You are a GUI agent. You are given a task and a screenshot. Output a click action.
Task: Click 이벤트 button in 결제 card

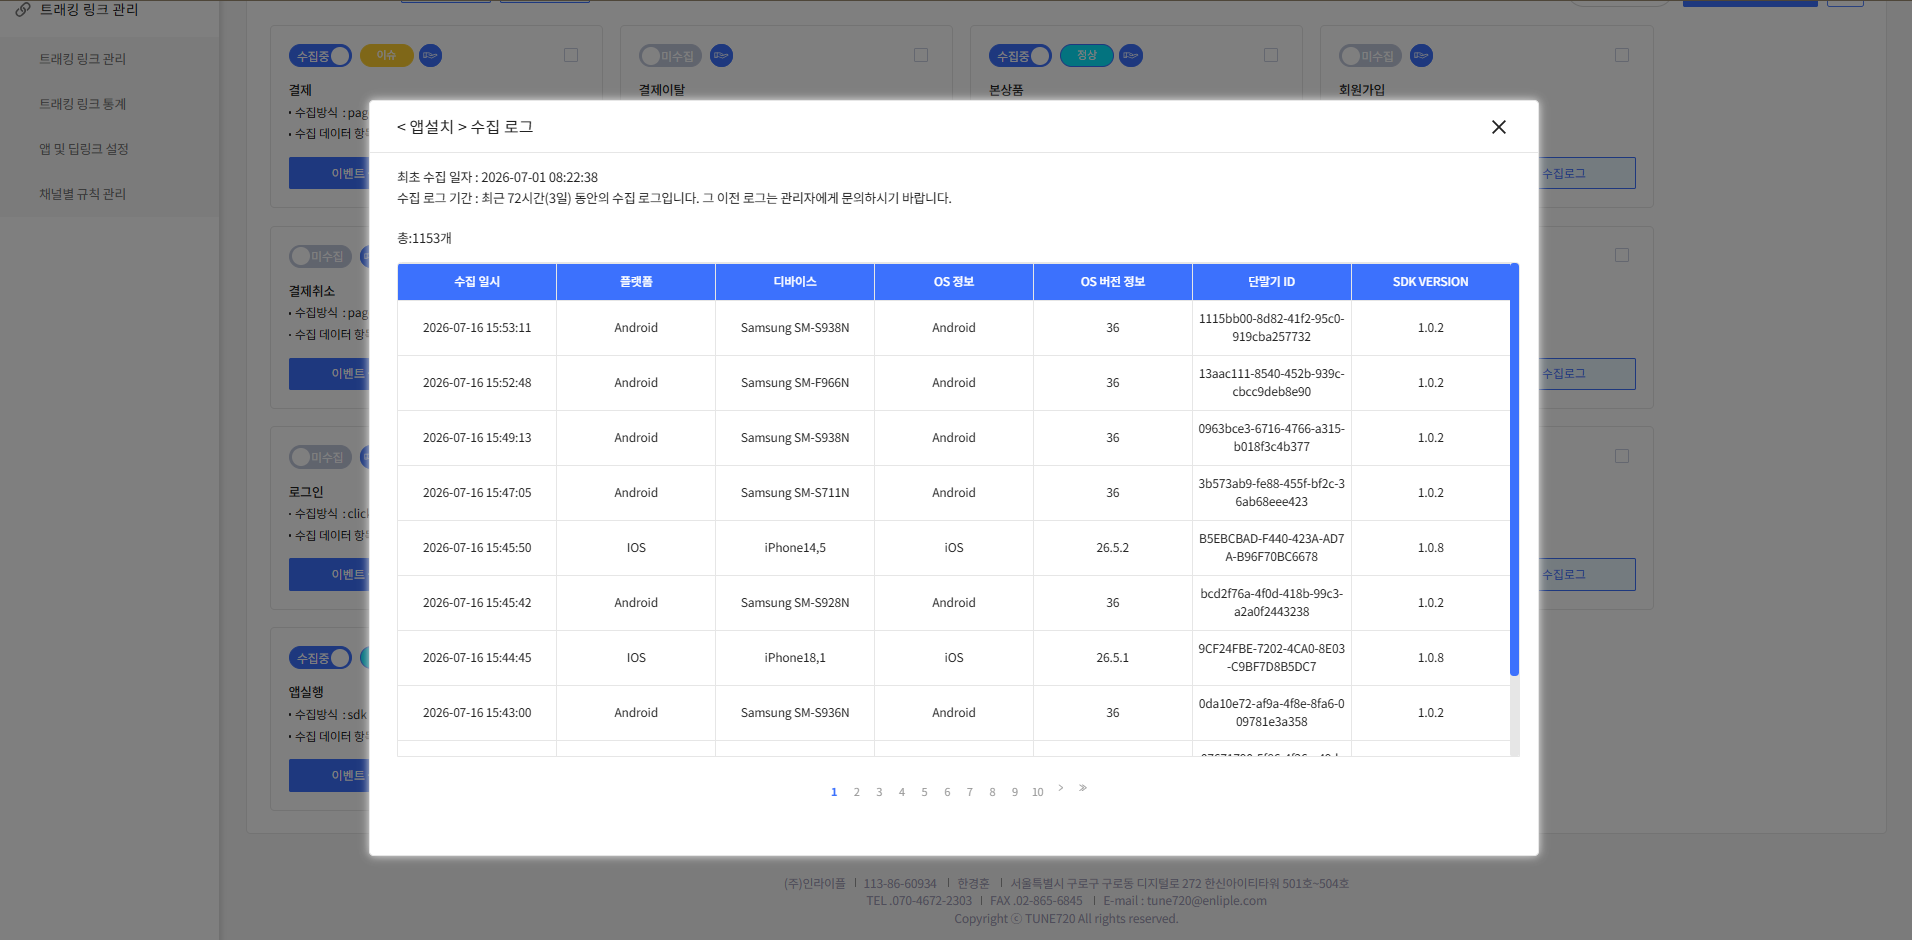329,173
